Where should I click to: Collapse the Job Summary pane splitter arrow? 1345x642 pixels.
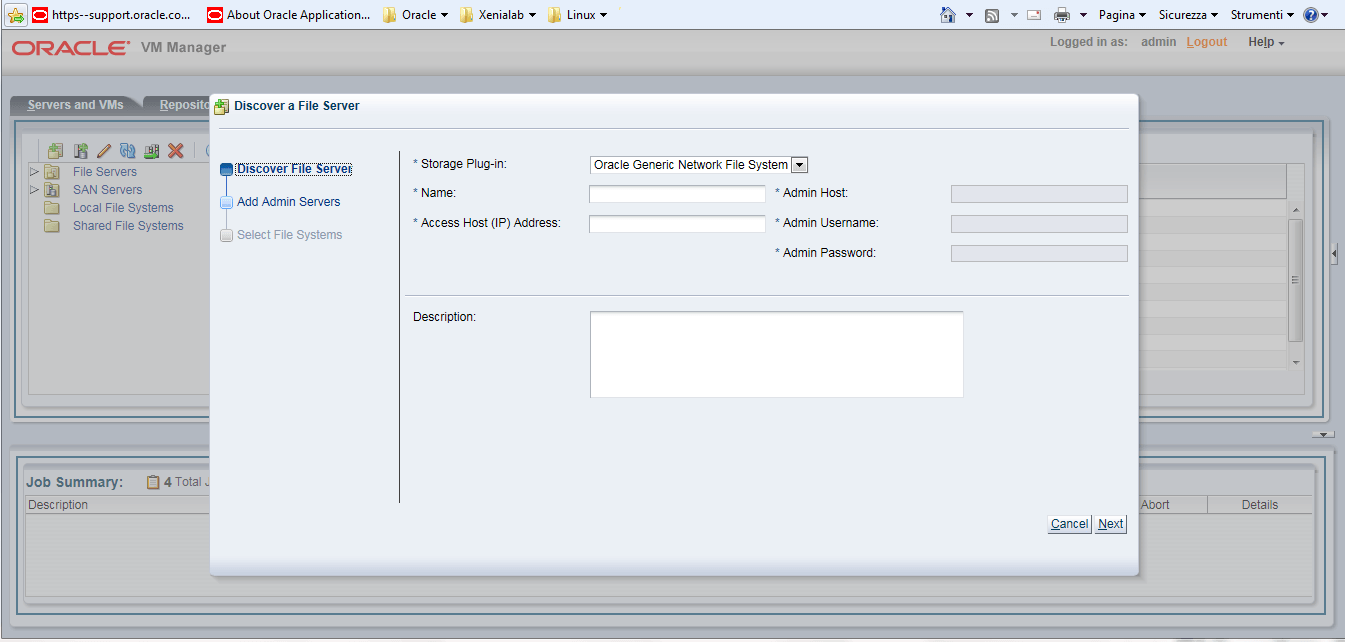point(1323,435)
